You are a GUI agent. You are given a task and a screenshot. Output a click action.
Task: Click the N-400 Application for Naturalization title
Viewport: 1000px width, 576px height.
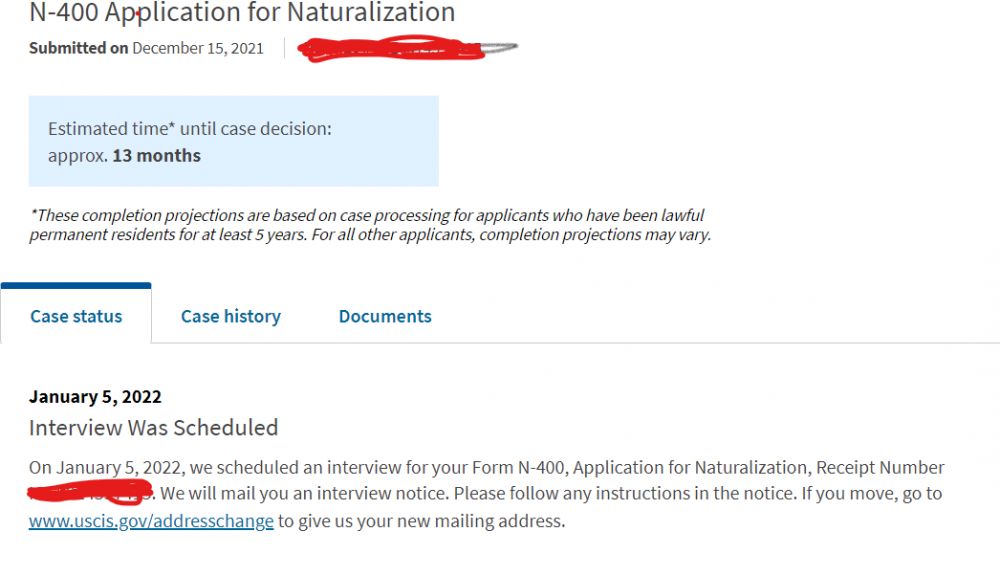[242, 13]
